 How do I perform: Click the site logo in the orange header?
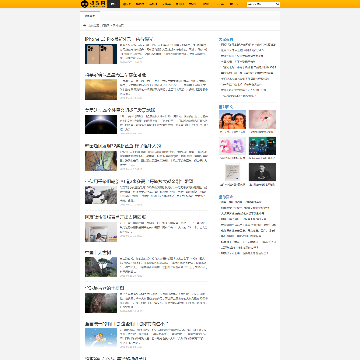[x=94, y=4]
